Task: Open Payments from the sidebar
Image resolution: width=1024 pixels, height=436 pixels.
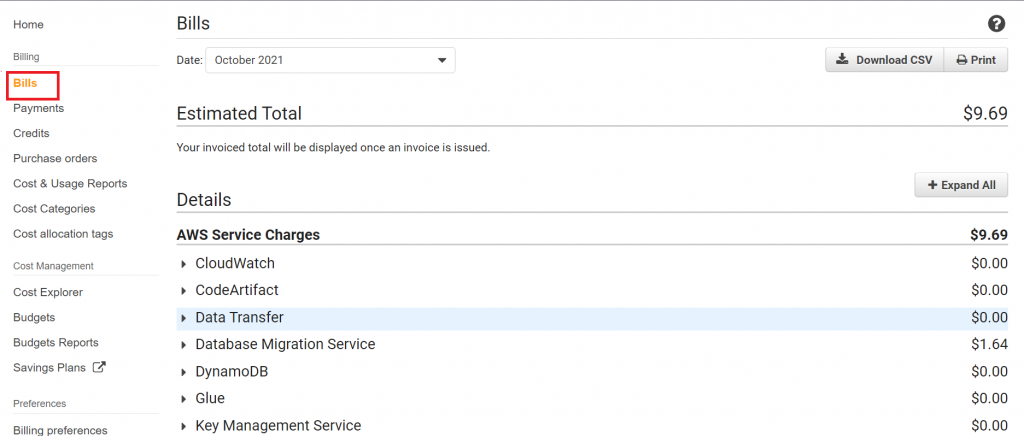Action: [38, 108]
